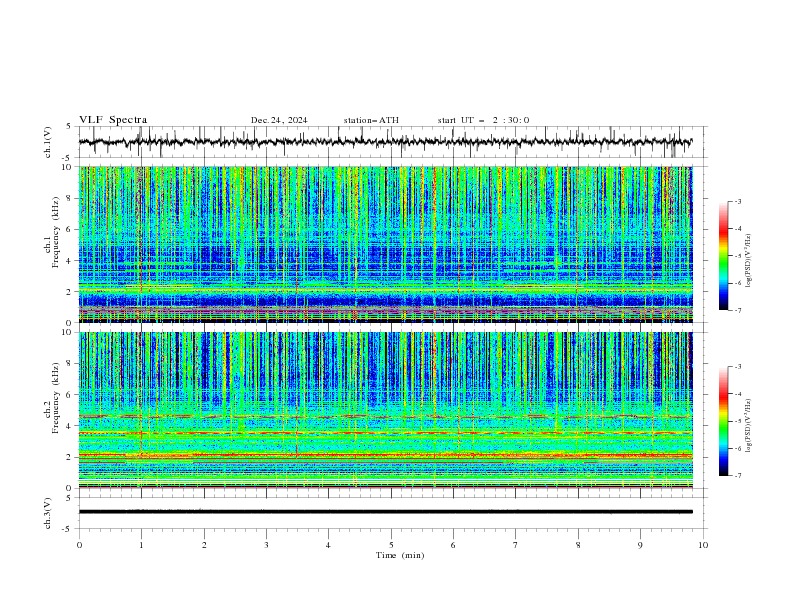This screenshot has height=612, width=792.
Task: Click time axis tick label "10"
Action: pyautogui.click(x=703, y=545)
